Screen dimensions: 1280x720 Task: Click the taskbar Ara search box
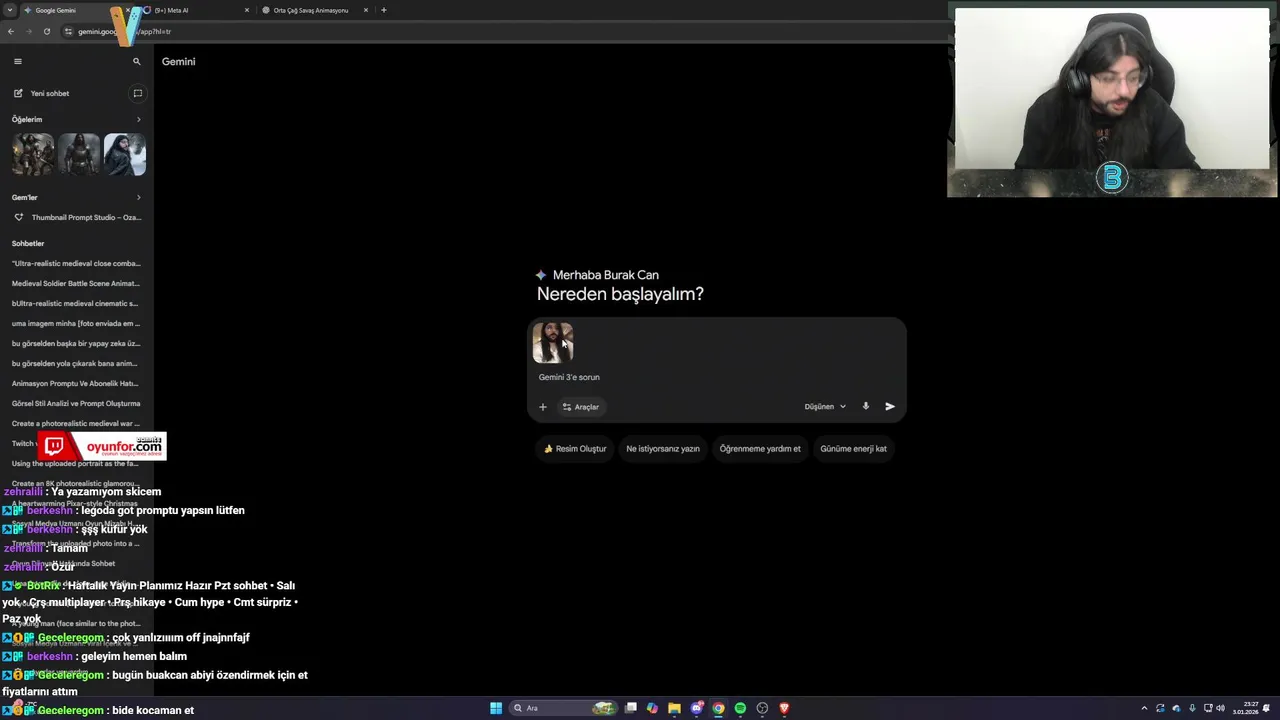pos(563,708)
